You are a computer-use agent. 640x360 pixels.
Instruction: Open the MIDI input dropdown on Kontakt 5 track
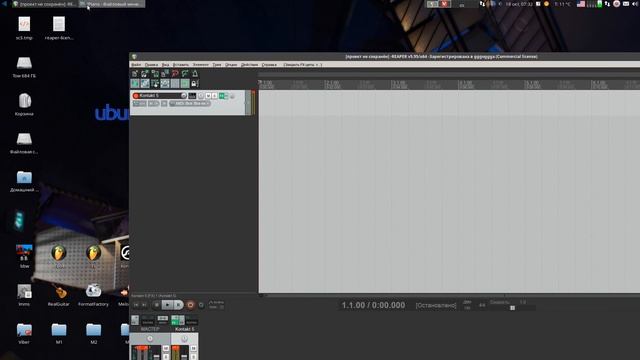click(x=190, y=104)
